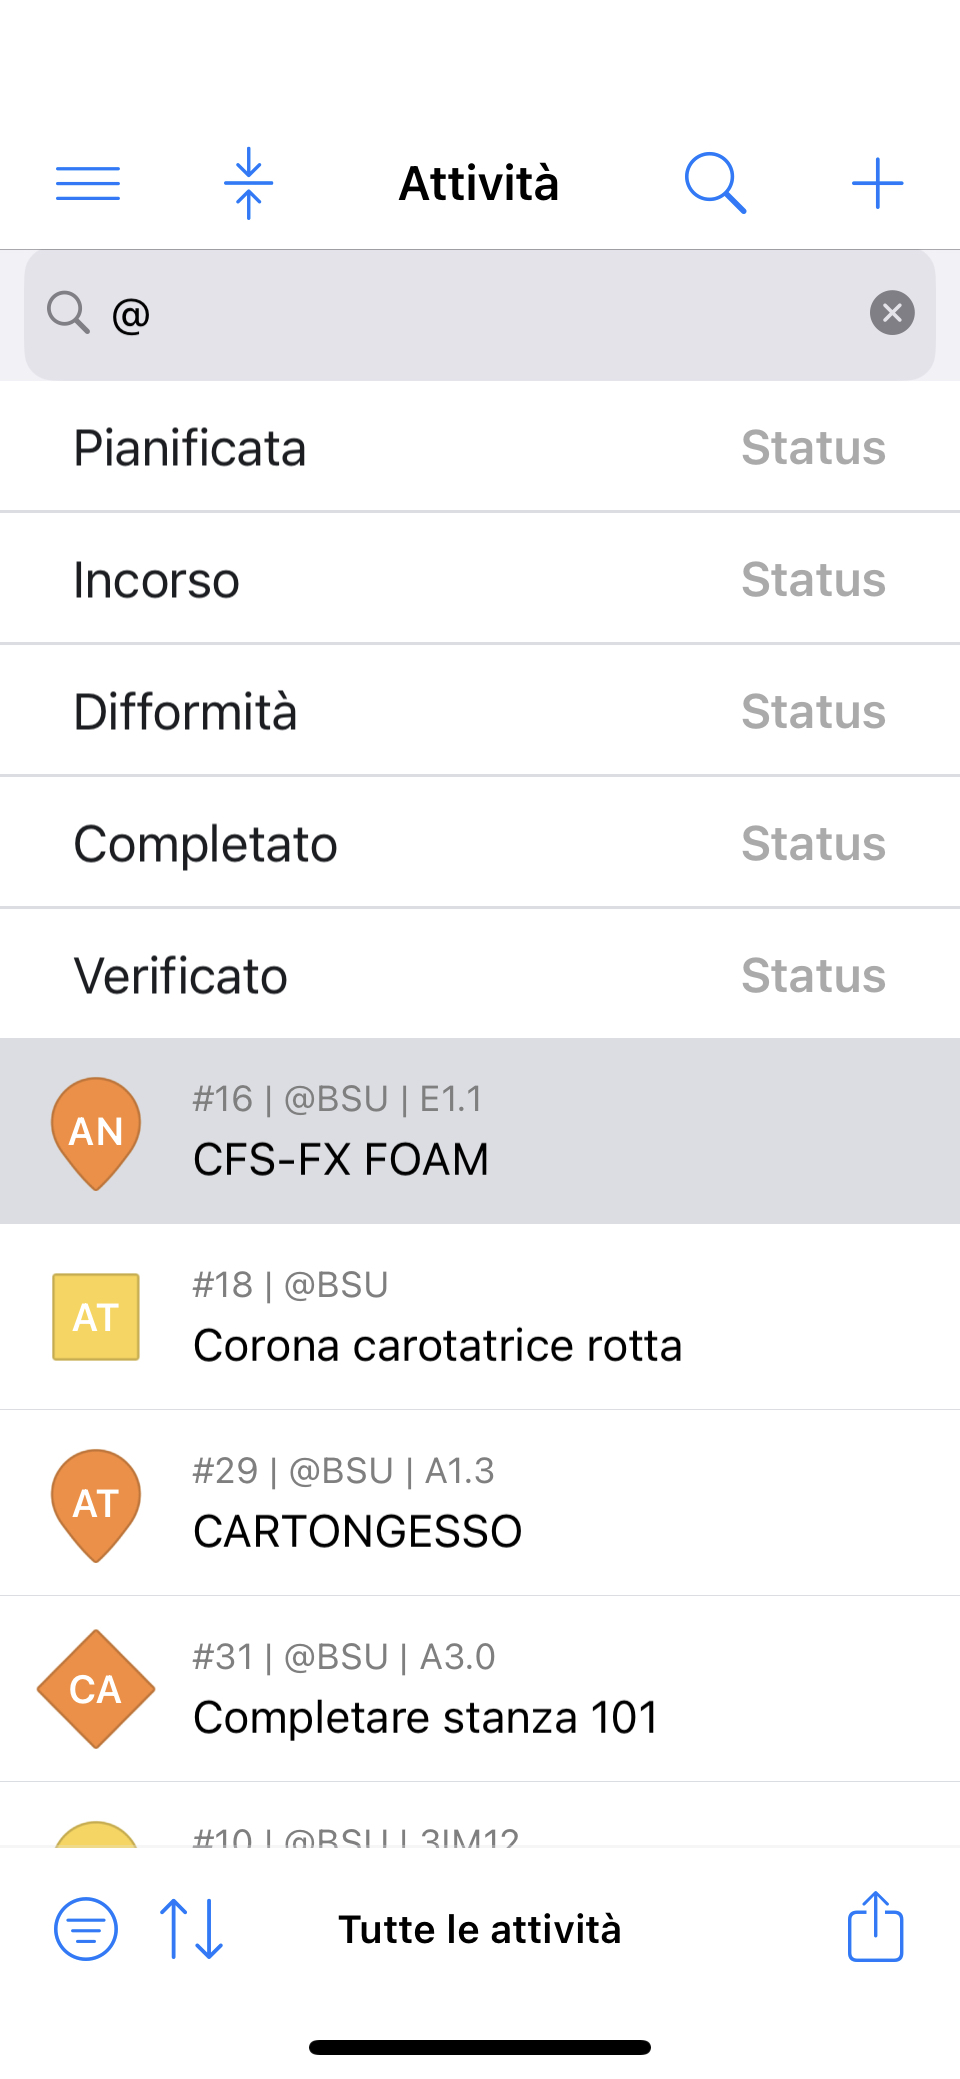Tap the orange CA diamond marker

(96, 1689)
